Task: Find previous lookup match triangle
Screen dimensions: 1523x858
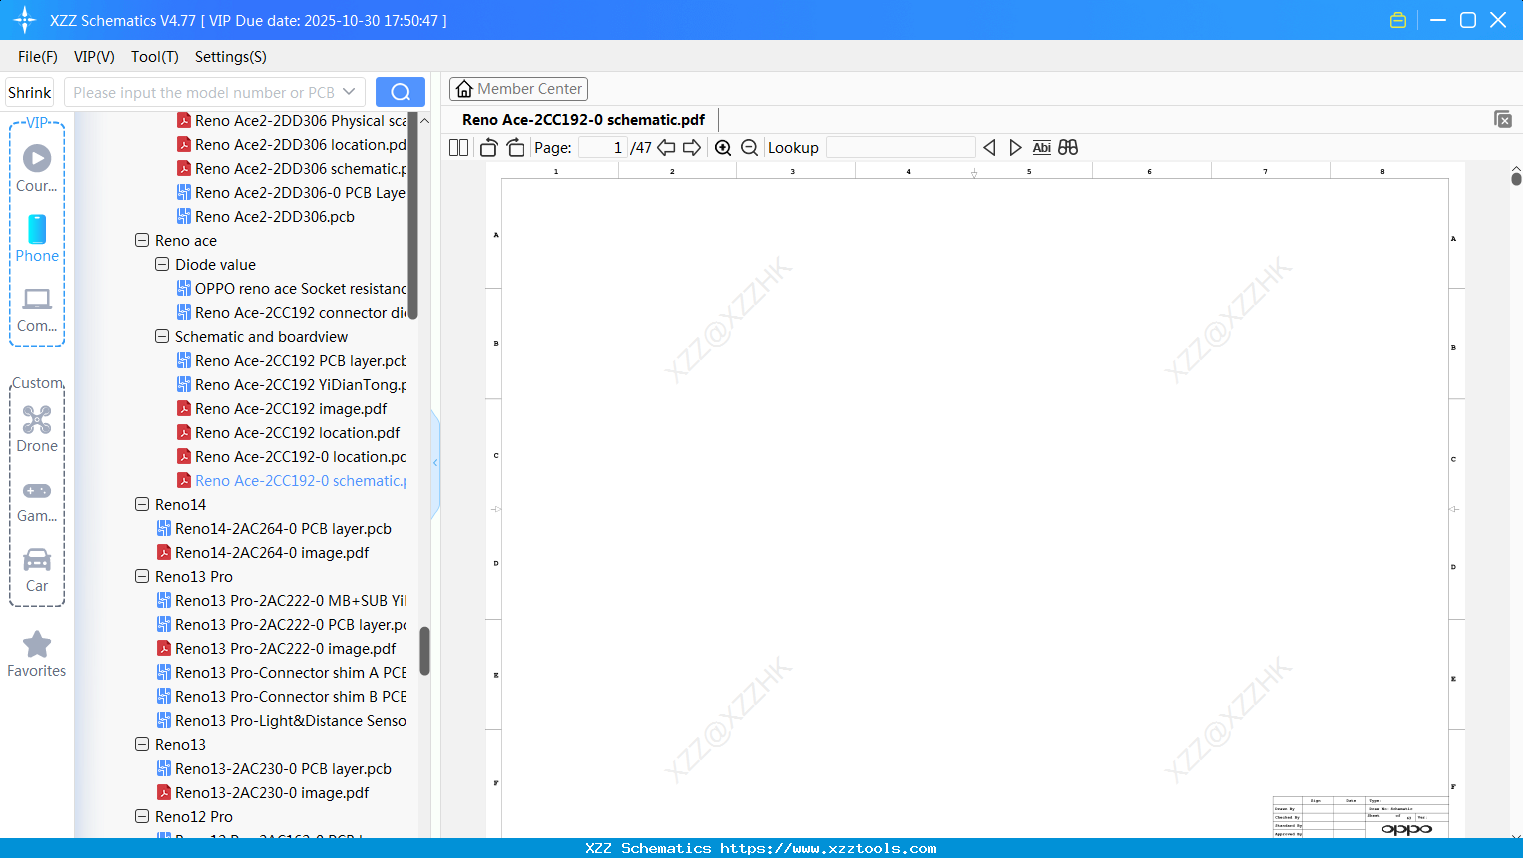Action: (989, 148)
